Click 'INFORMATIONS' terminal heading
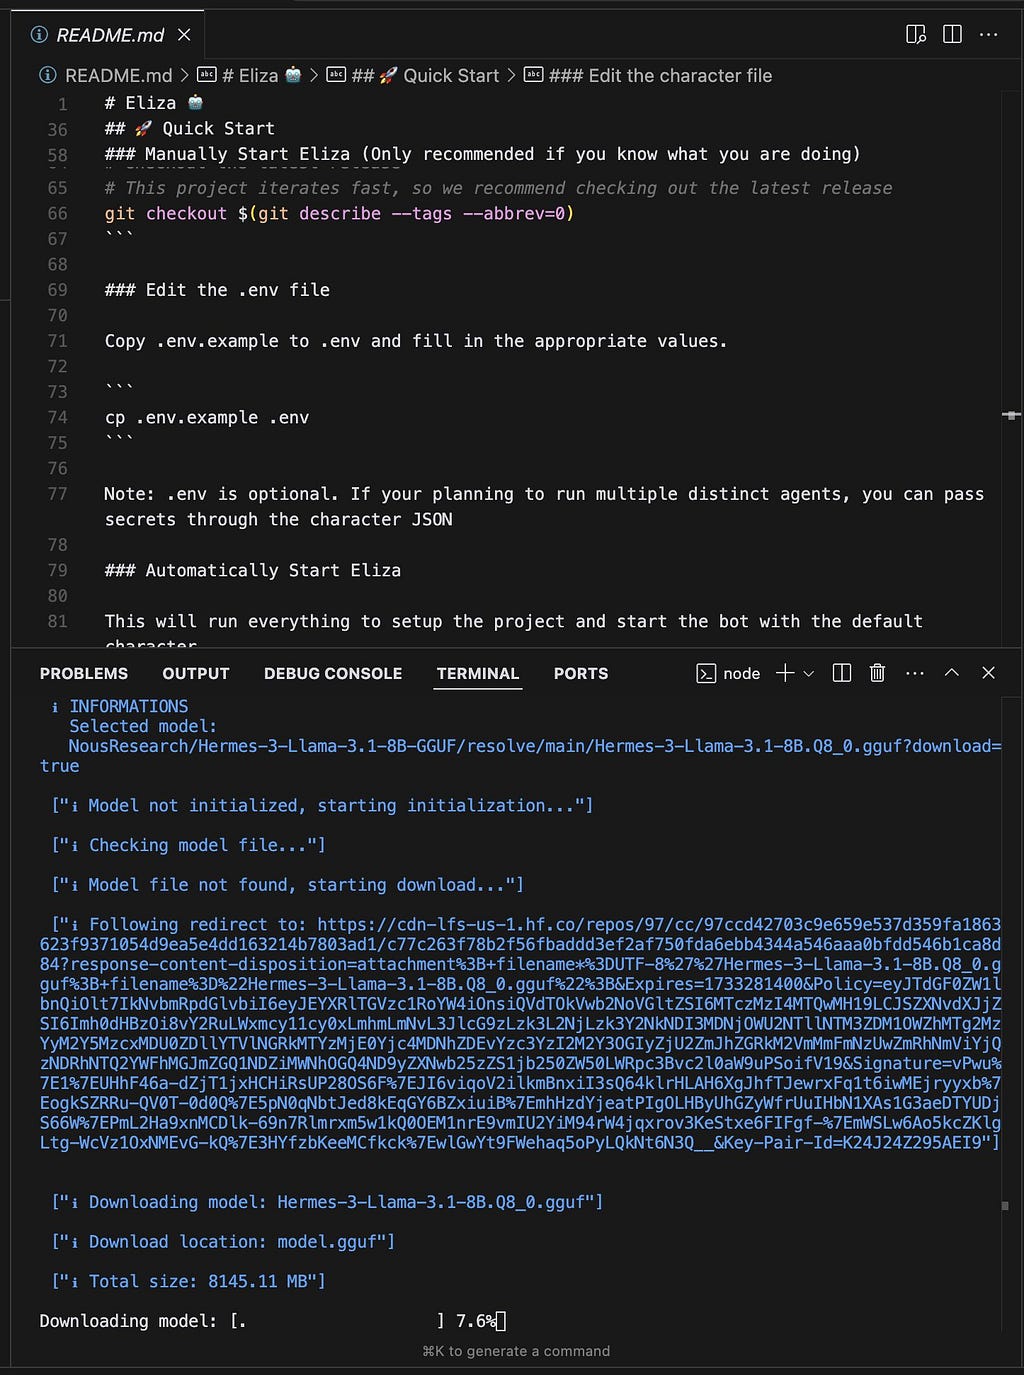This screenshot has height=1375, width=1024. 128,706
